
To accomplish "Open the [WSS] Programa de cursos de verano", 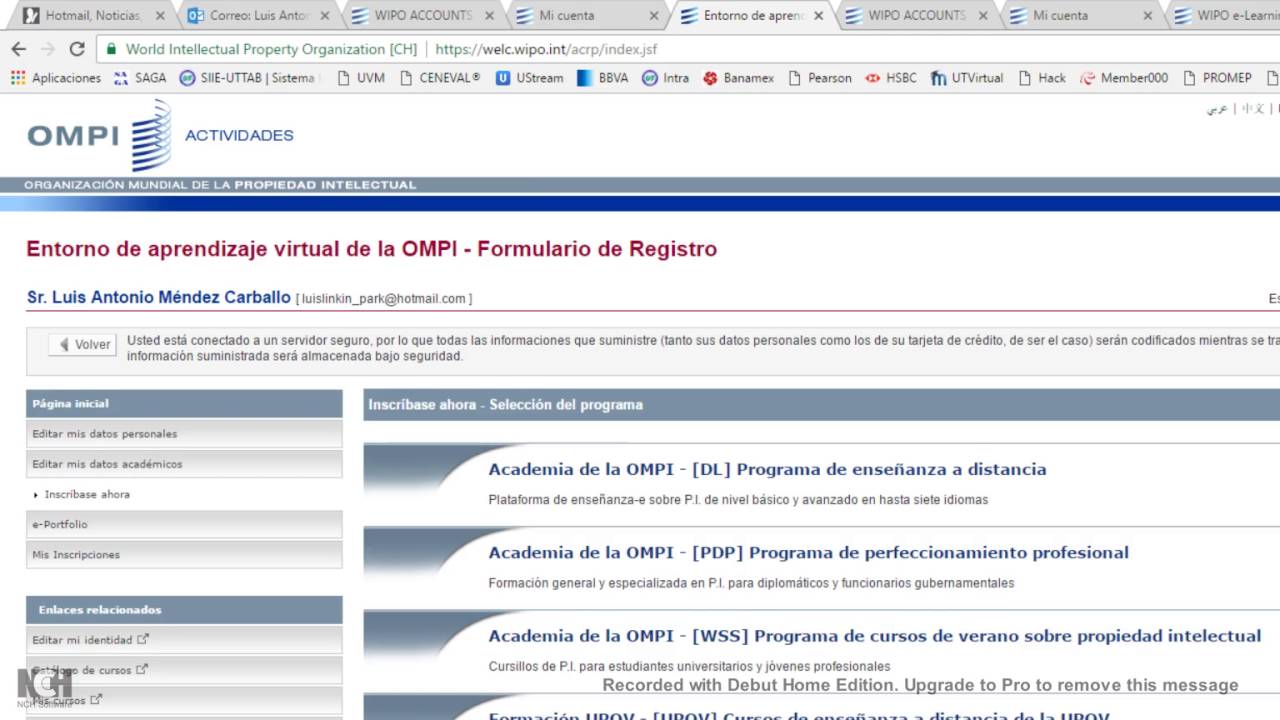I will (x=874, y=636).
